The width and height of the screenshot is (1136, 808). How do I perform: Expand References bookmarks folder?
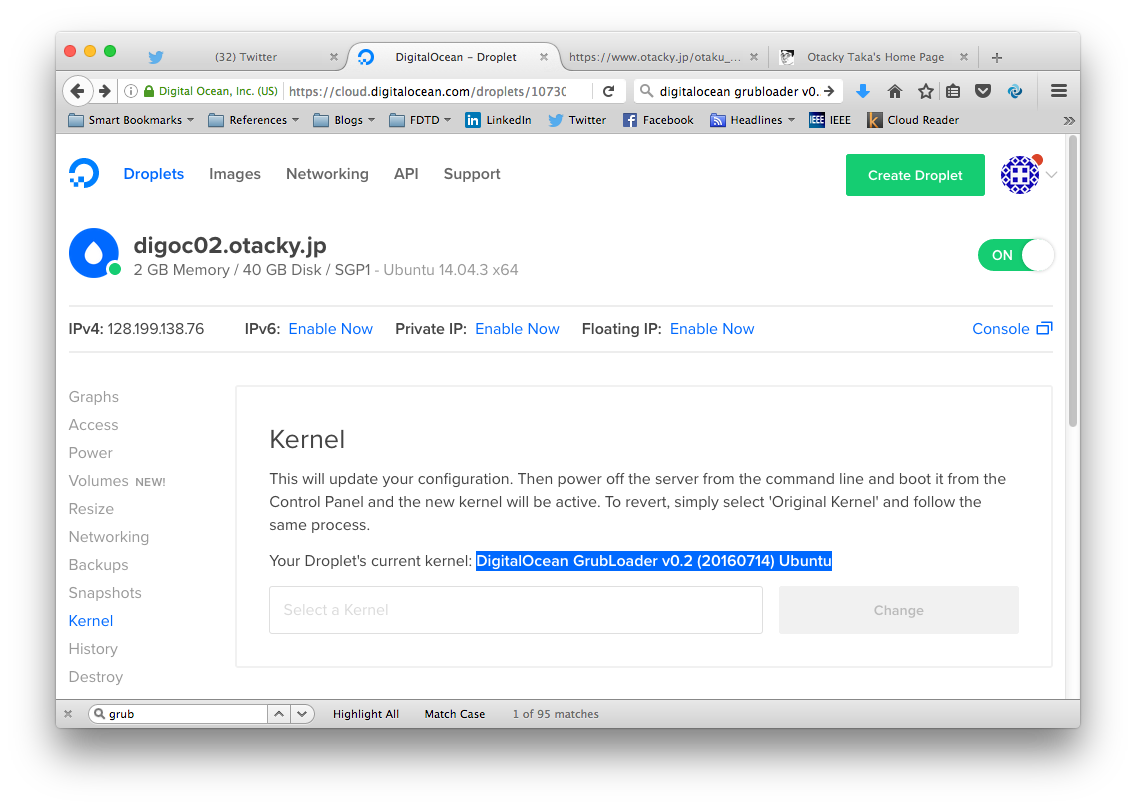[x=254, y=120]
